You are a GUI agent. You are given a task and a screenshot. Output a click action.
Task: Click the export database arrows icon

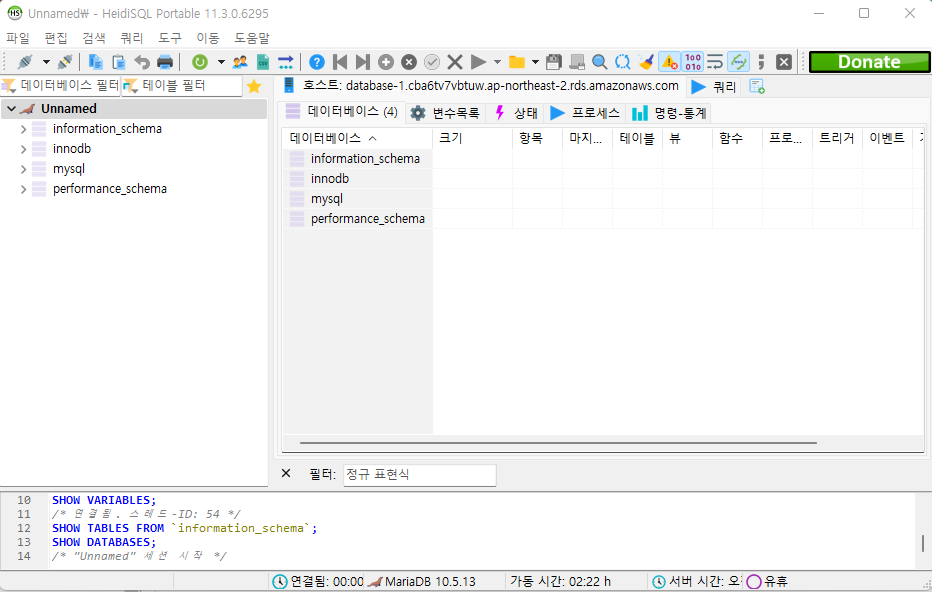pyautogui.click(x=286, y=62)
